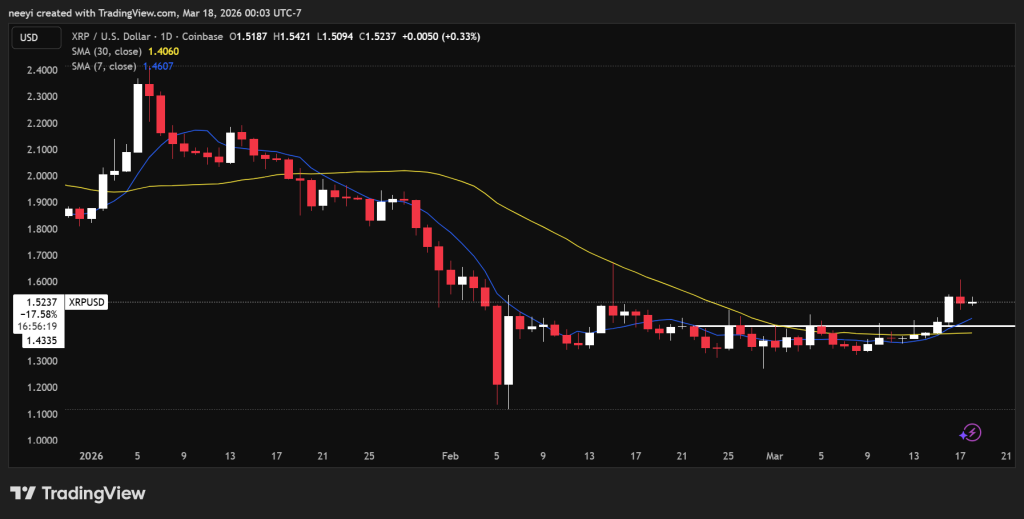Open the USD currency selector
The height and width of the screenshot is (519, 1024).
pyautogui.click(x=31, y=38)
